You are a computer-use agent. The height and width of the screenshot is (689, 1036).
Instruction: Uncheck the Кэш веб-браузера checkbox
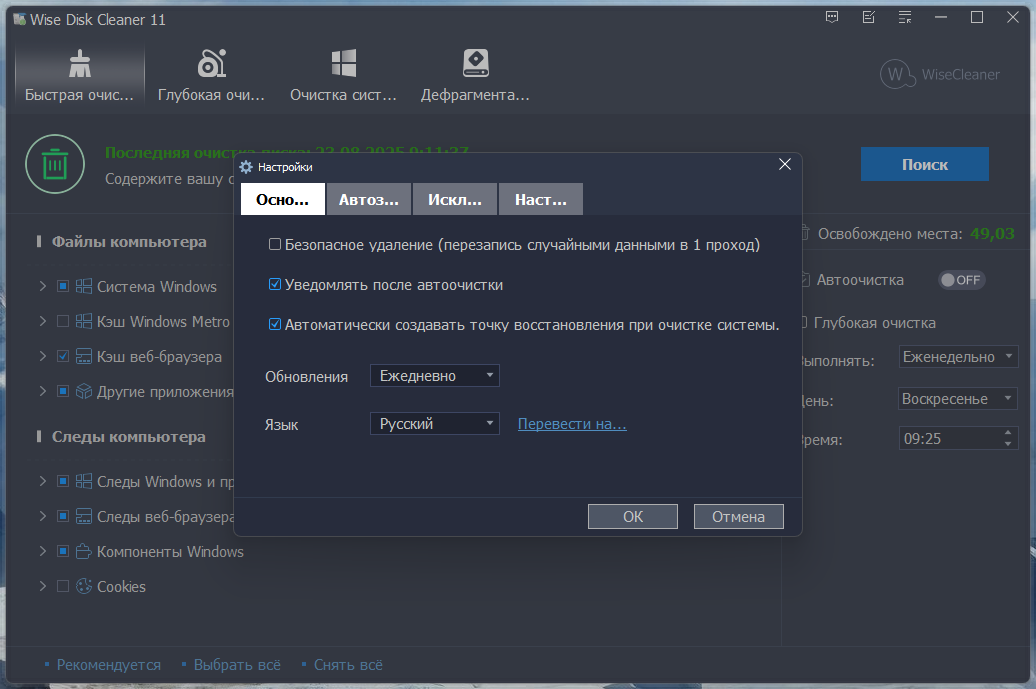click(63, 356)
